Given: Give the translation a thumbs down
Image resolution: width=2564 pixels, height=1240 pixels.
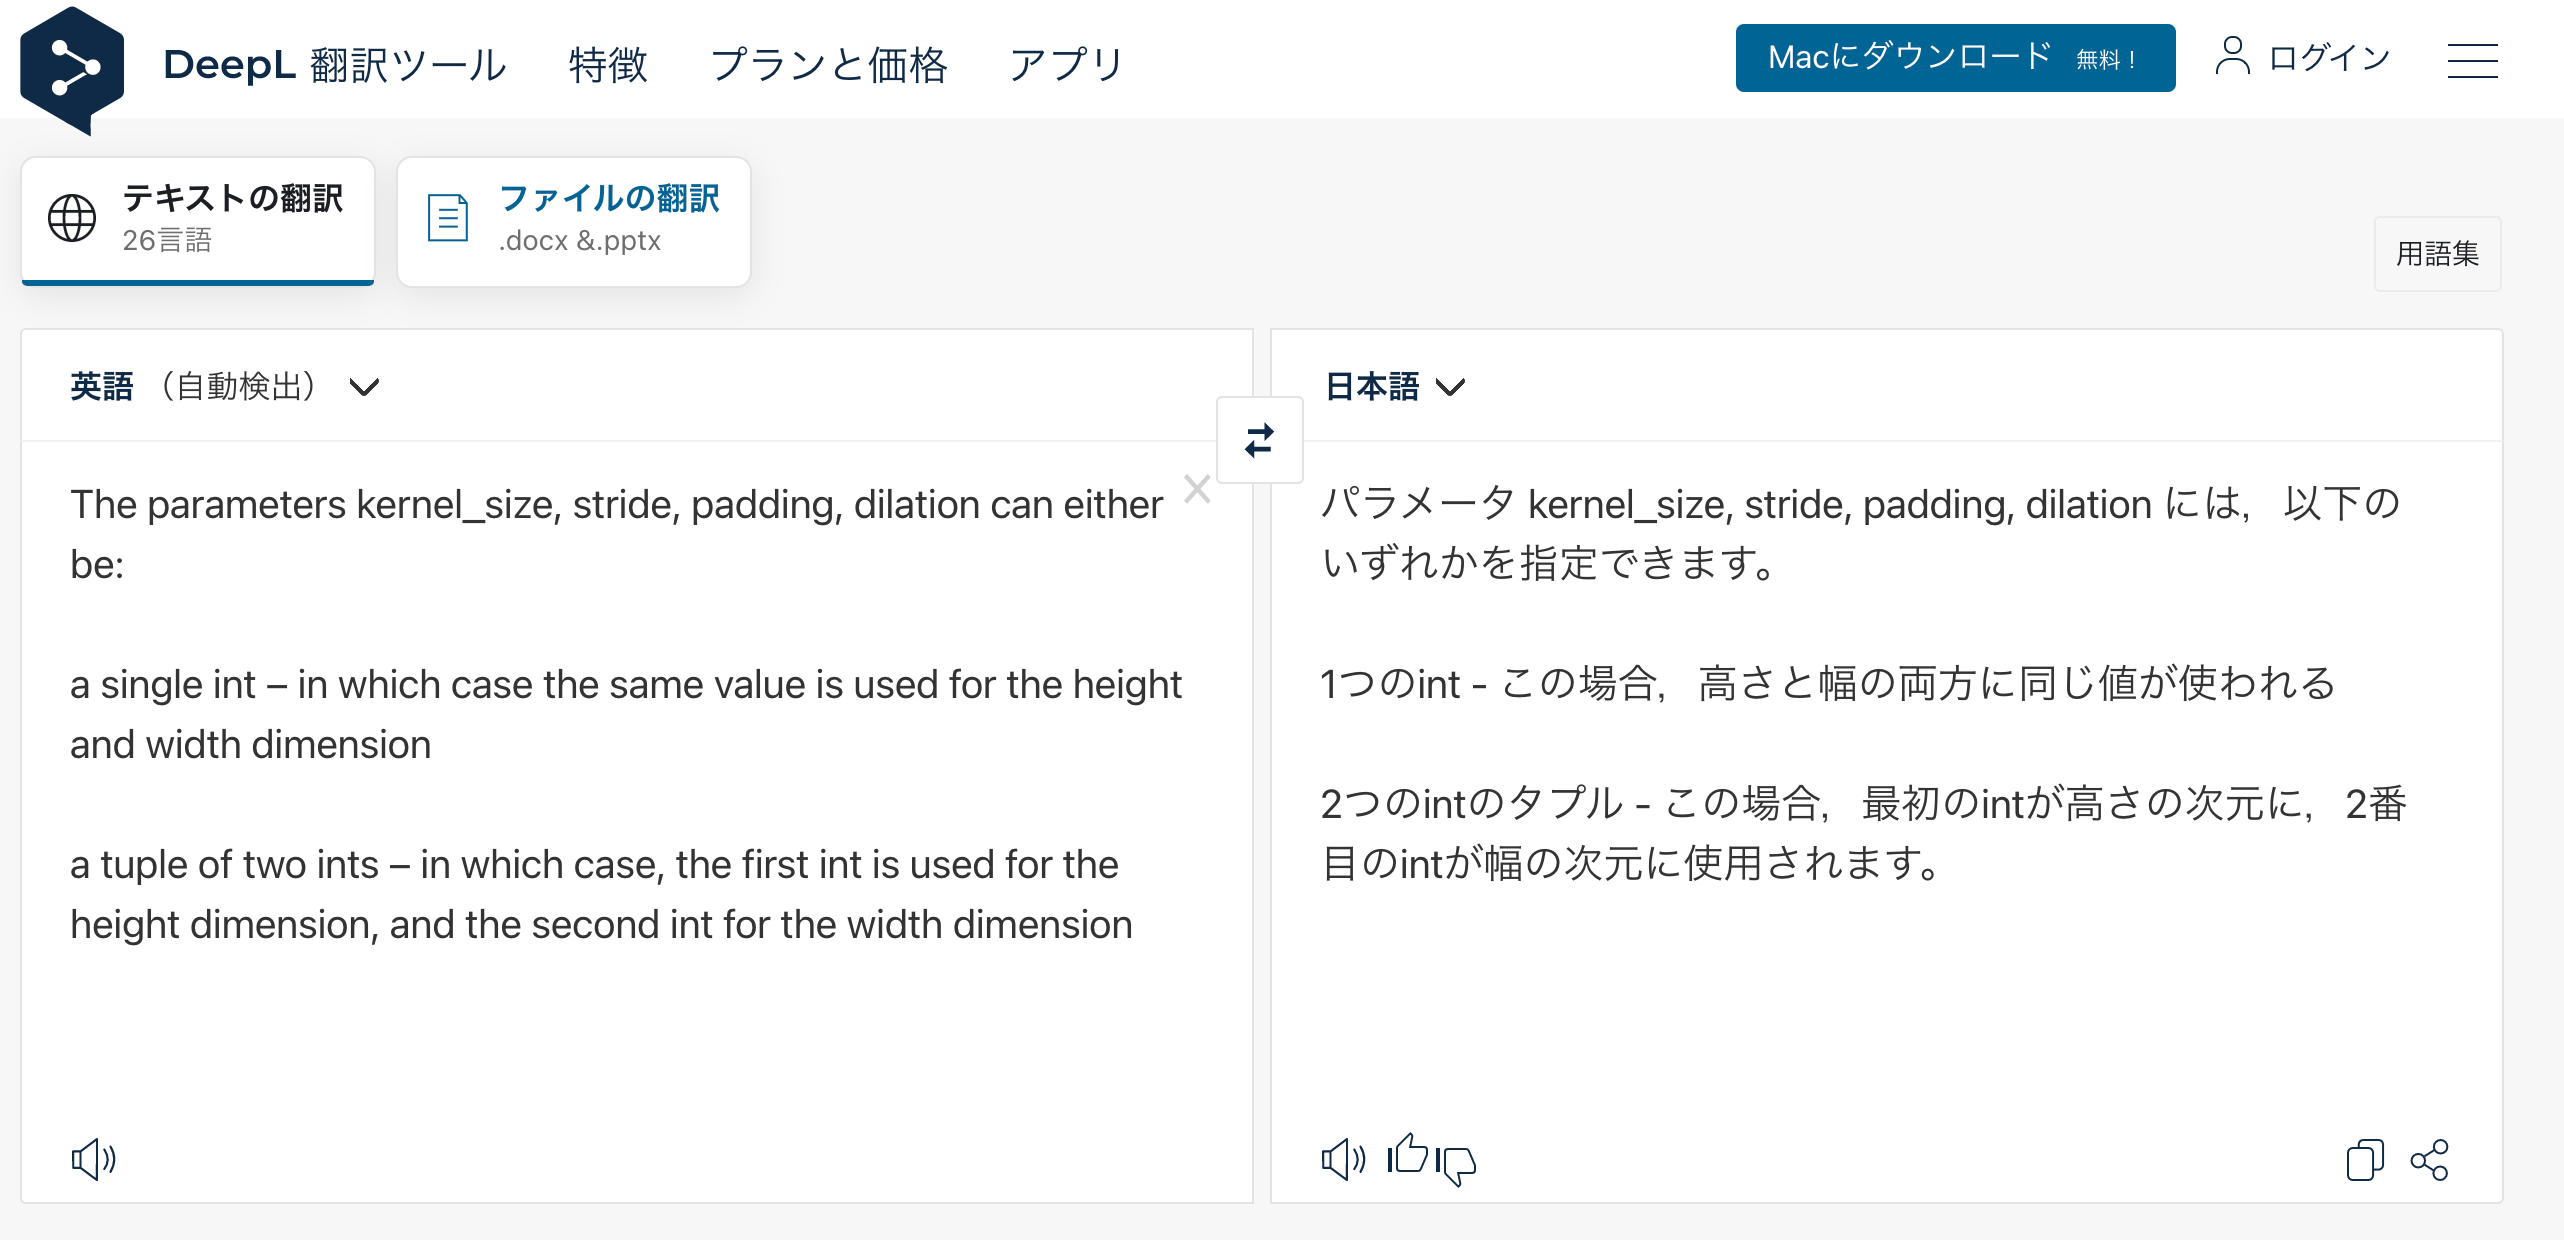Looking at the screenshot, I should pyautogui.click(x=1457, y=1164).
